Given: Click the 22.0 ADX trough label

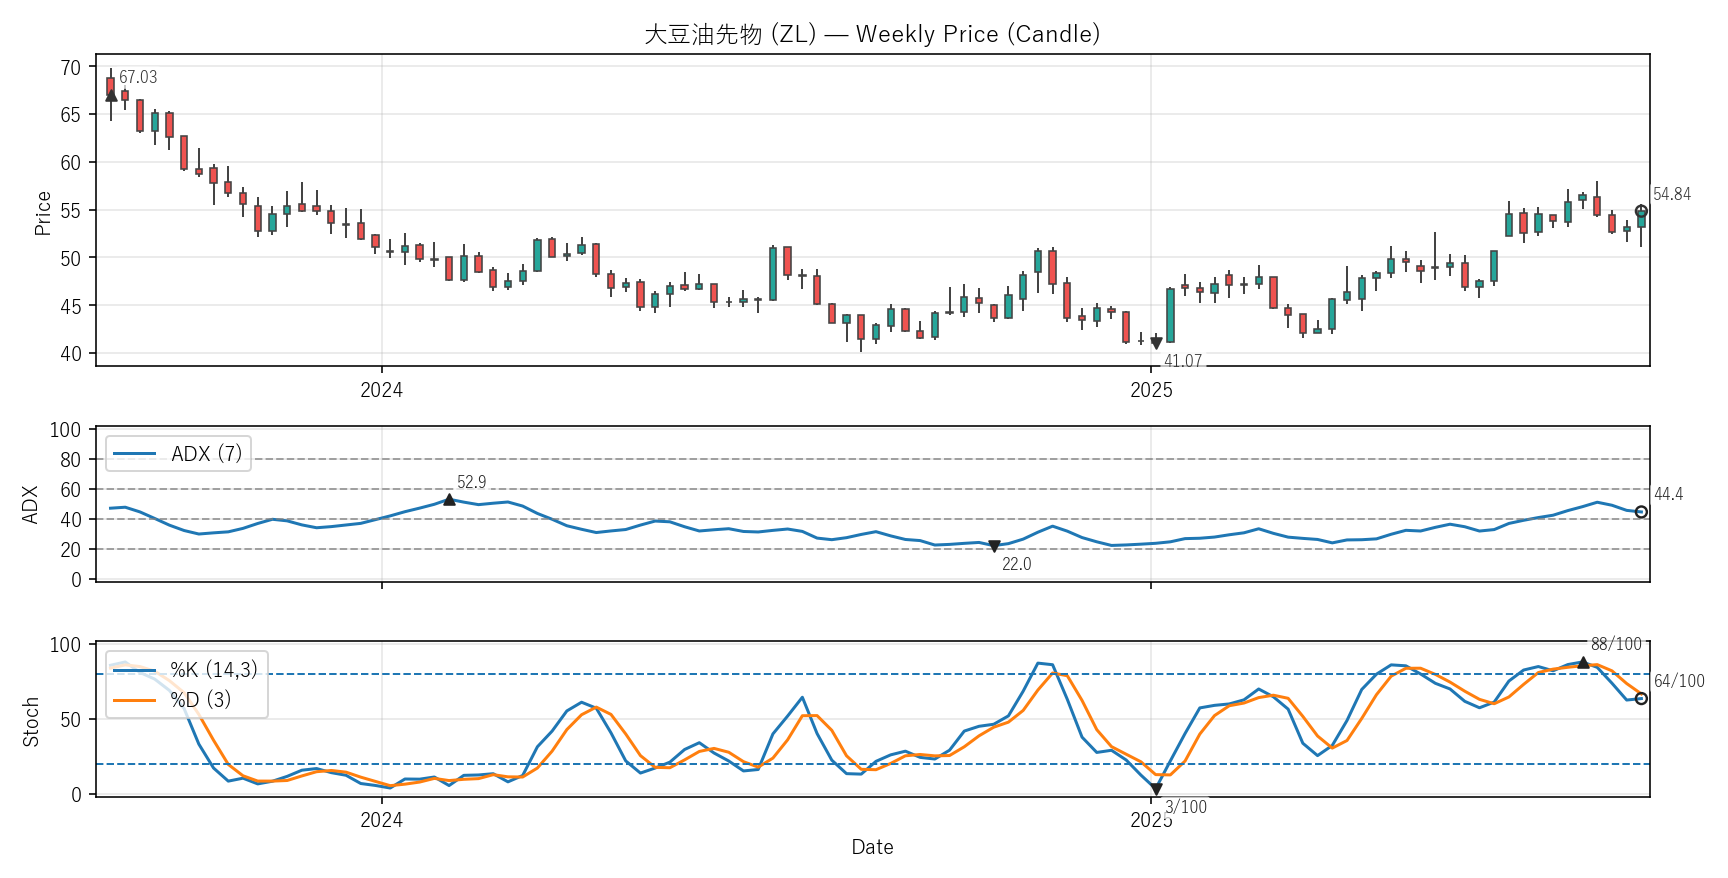Looking at the screenshot, I should coord(1017,564).
